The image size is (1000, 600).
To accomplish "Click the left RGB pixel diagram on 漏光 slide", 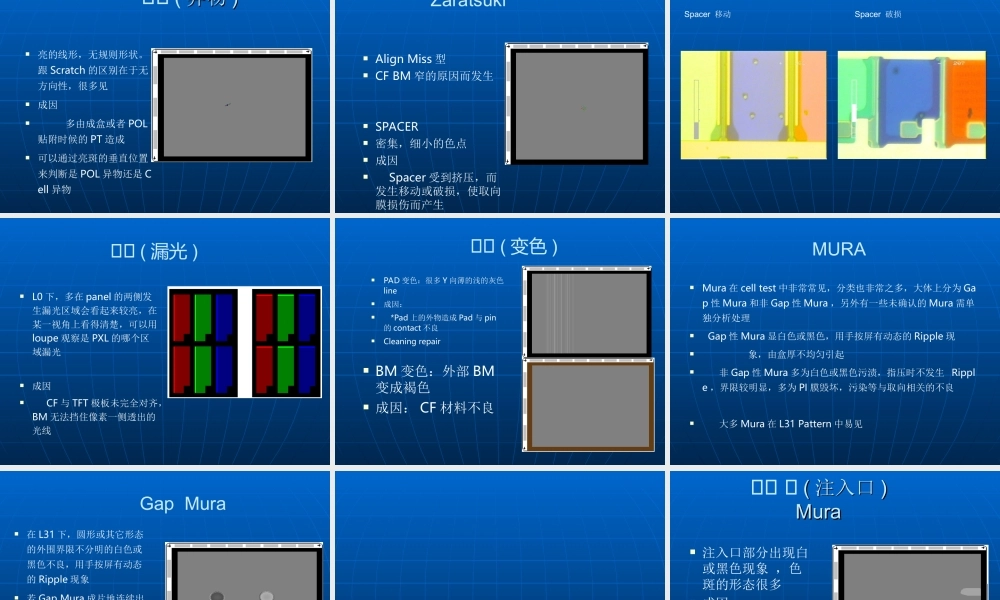I will pos(203,342).
